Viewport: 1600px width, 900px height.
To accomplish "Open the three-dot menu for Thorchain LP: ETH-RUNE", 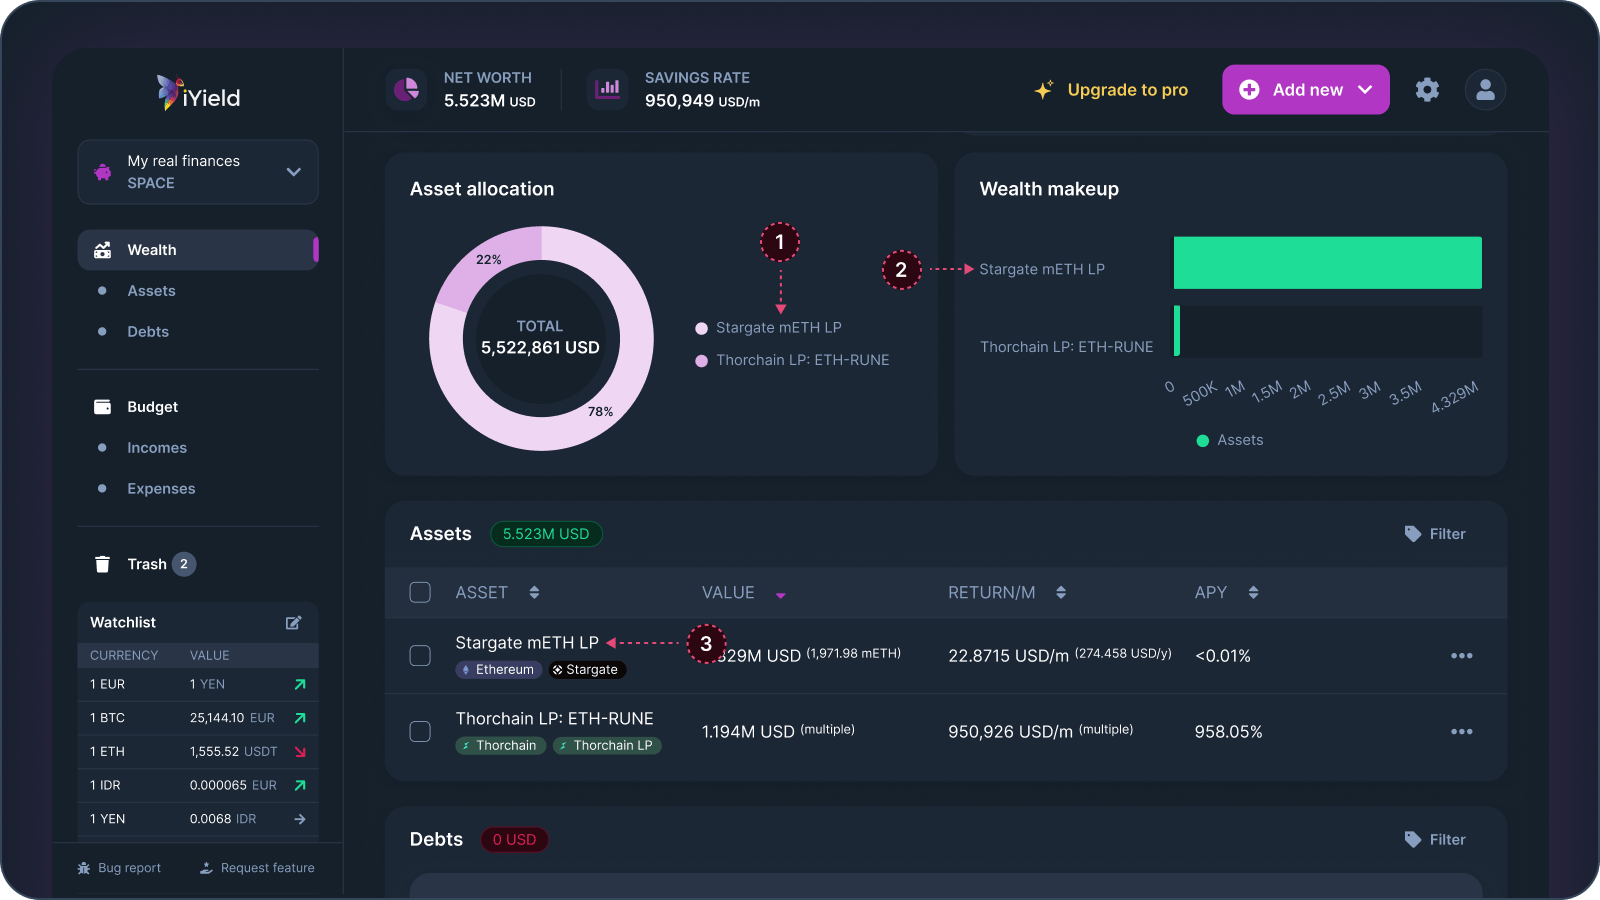I will click(1461, 731).
